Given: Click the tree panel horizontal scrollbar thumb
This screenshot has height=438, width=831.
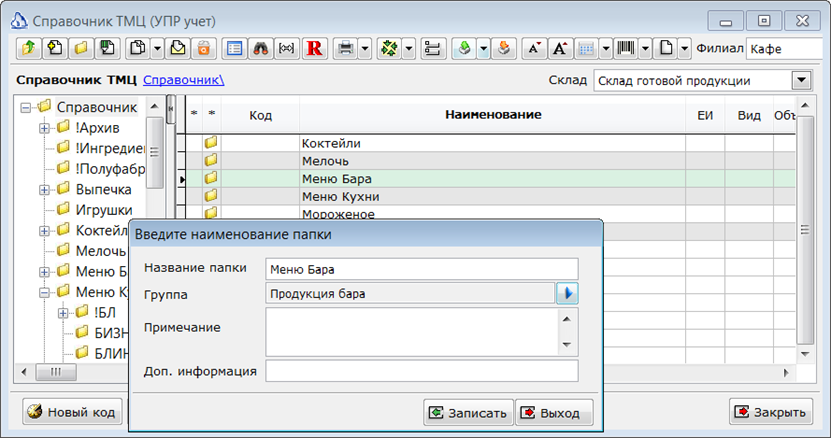Looking at the screenshot, I should [x=56, y=372].
